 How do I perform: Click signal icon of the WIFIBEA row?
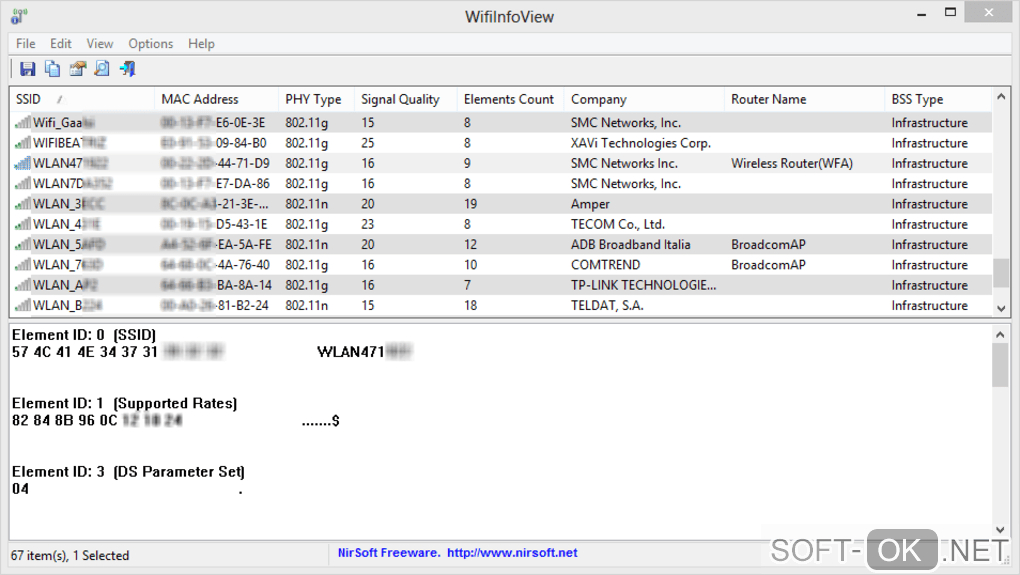[23, 142]
